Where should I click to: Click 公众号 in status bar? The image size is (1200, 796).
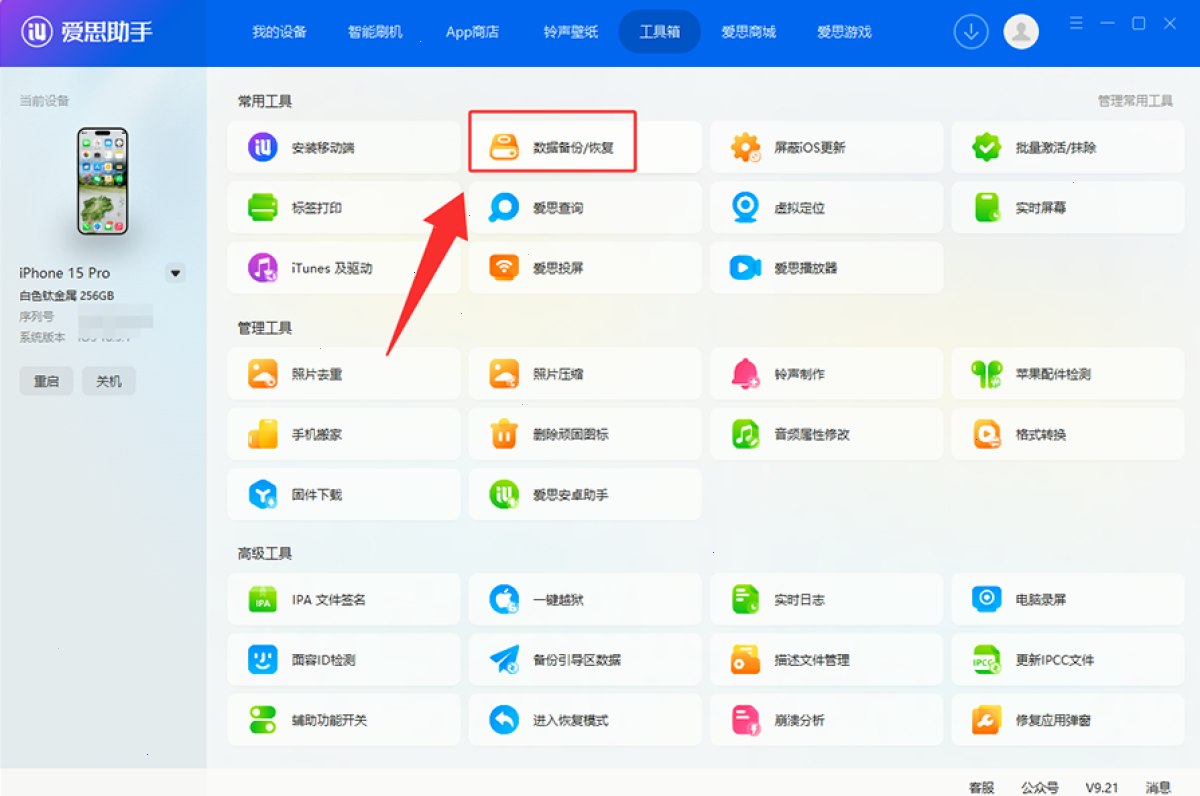click(x=1040, y=787)
